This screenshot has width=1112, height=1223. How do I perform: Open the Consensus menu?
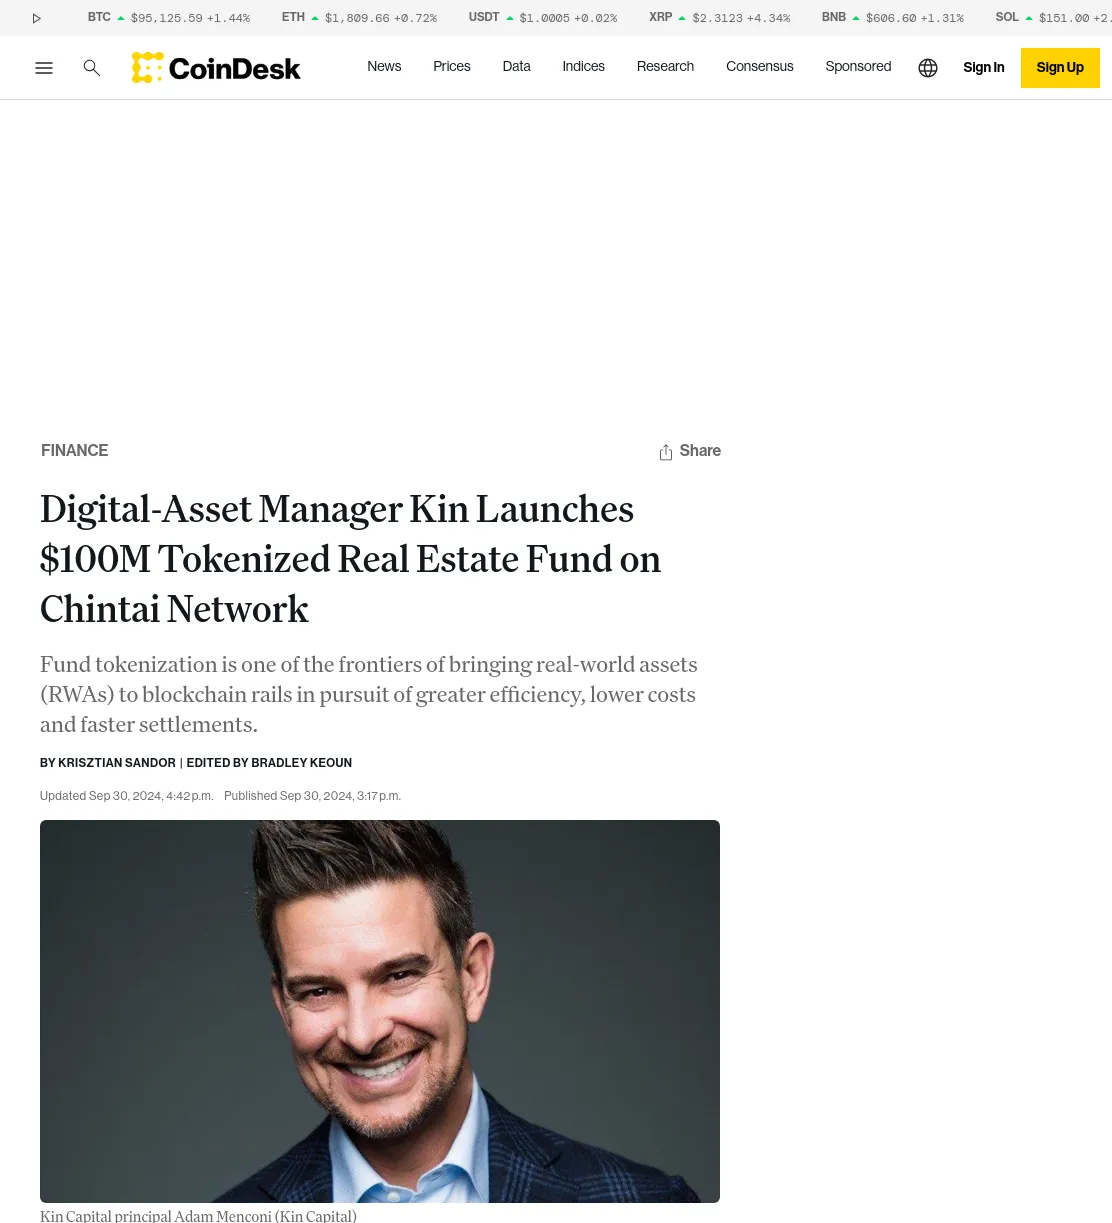click(760, 66)
